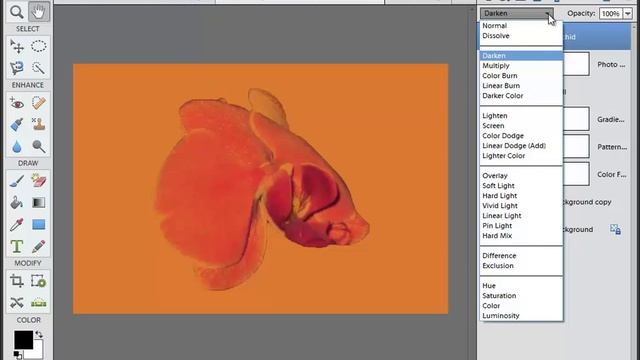Select the Smart Brush tool

point(17,124)
